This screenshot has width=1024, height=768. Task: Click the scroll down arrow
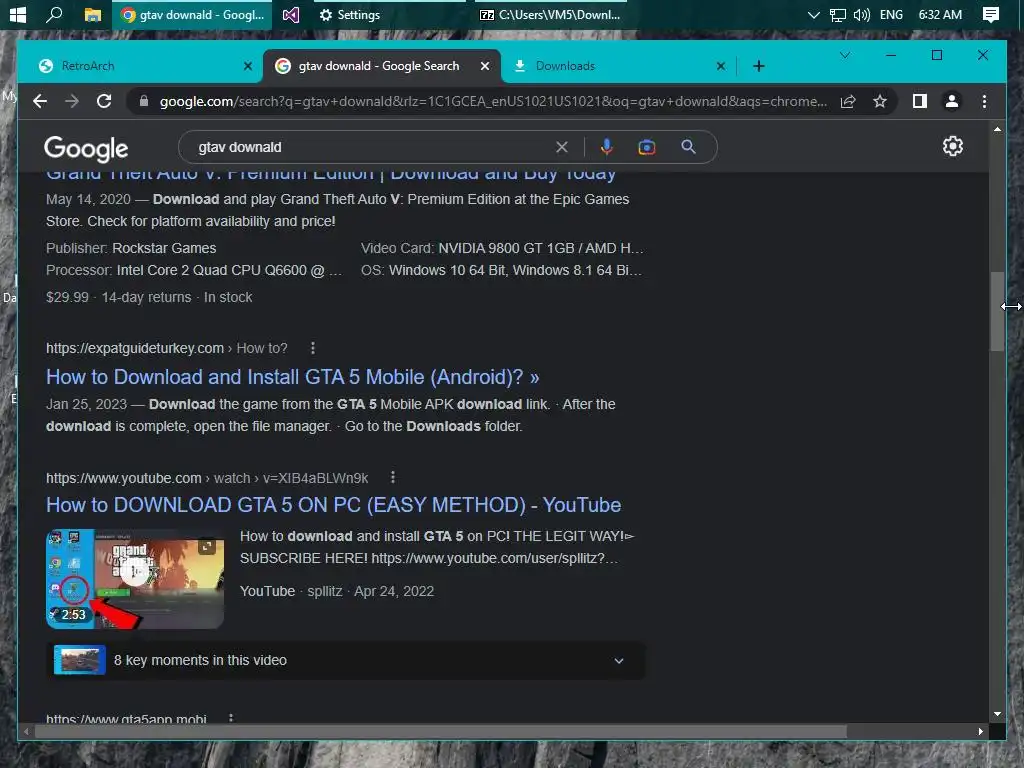pyautogui.click(x=997, y=714)
